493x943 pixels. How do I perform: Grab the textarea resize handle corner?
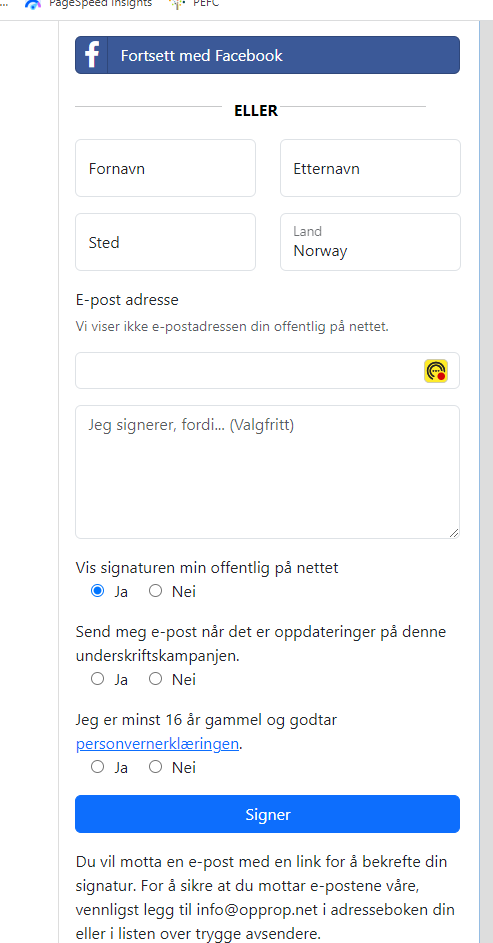[x=454, y=533]
